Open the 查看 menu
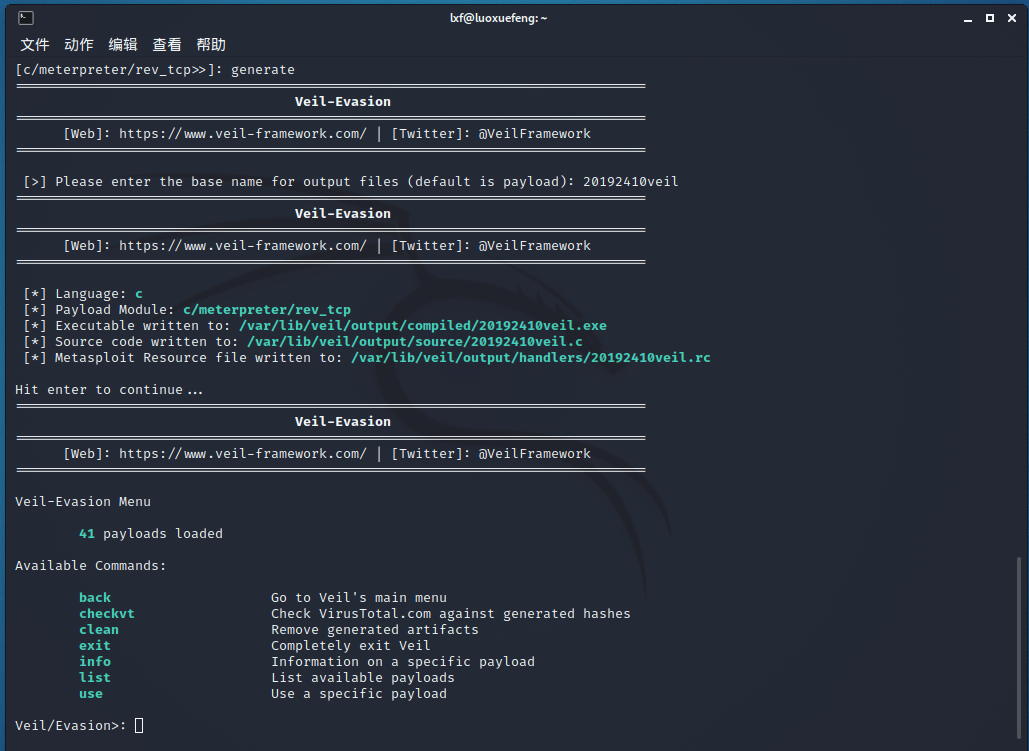 (167, 45)
